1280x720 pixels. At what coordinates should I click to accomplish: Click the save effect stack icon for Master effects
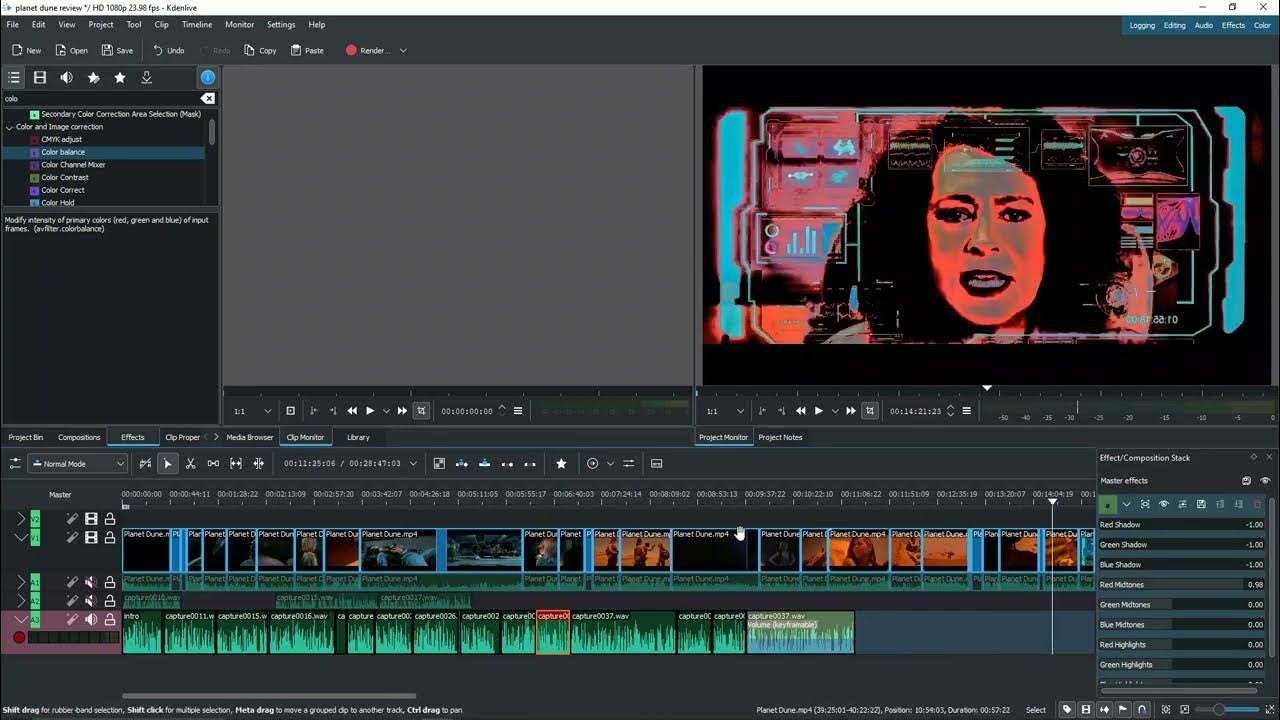[x=1246, y=481]
